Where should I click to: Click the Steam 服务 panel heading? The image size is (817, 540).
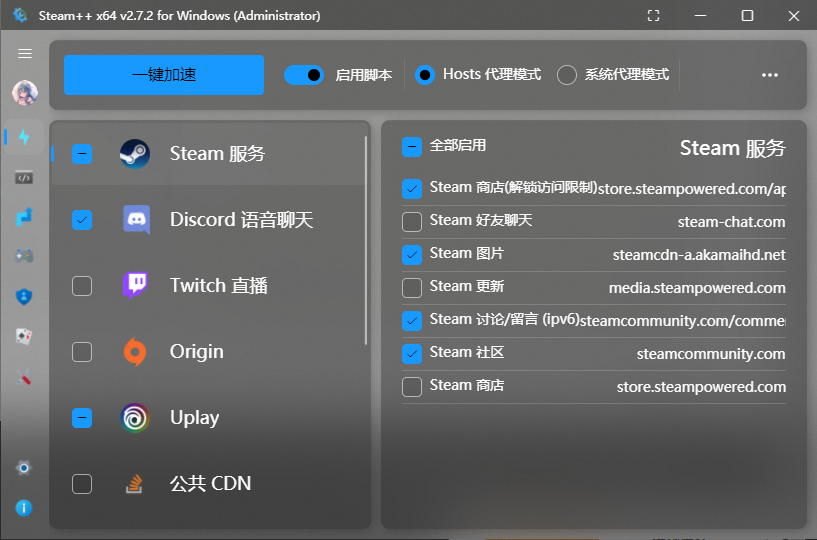pyautogui.click(x=732, y=149)
